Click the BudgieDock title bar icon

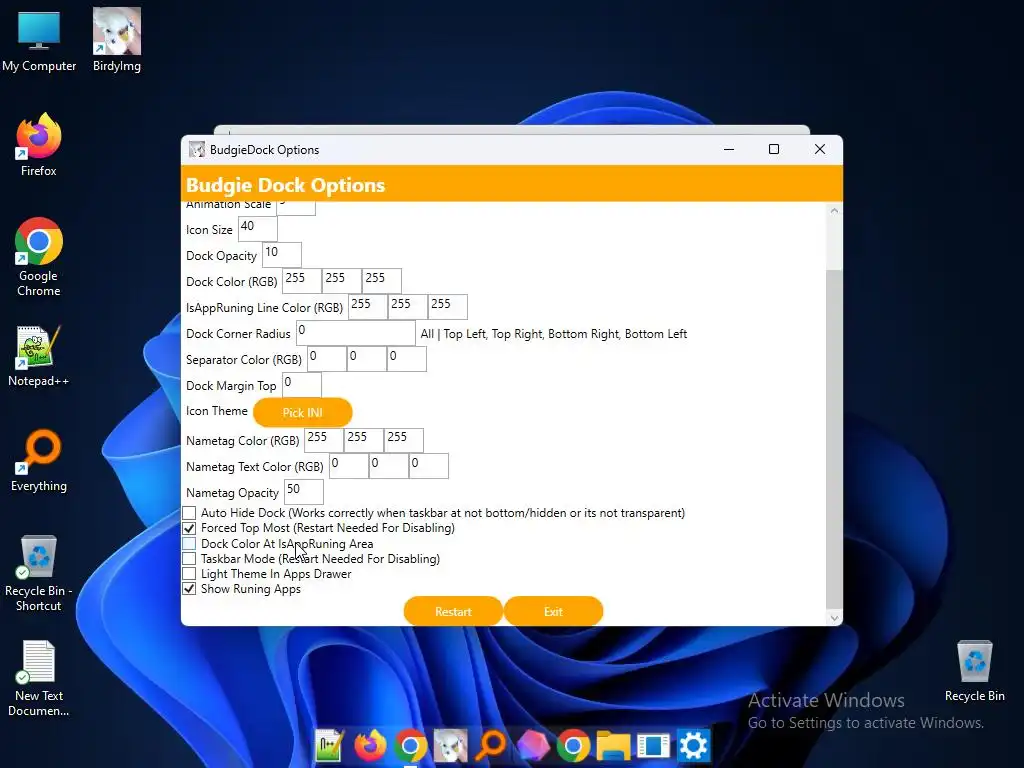197,150
